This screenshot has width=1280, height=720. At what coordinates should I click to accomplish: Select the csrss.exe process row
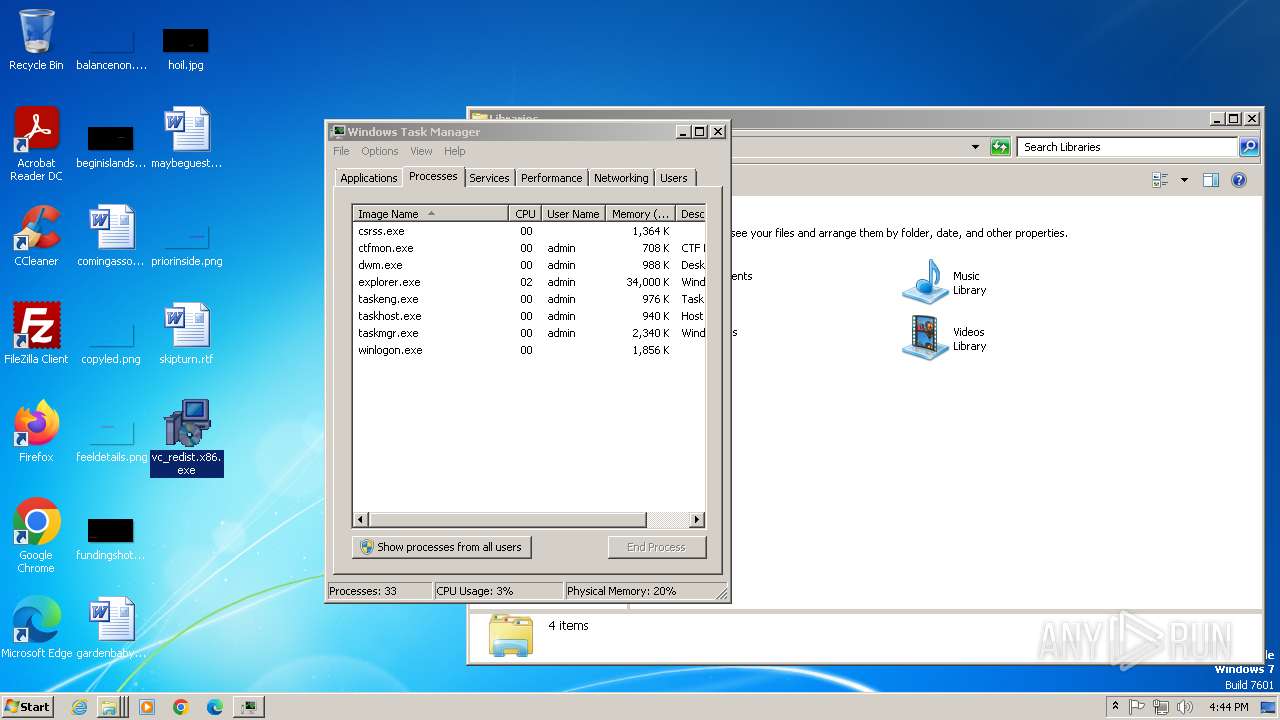[x=529, y=231]
